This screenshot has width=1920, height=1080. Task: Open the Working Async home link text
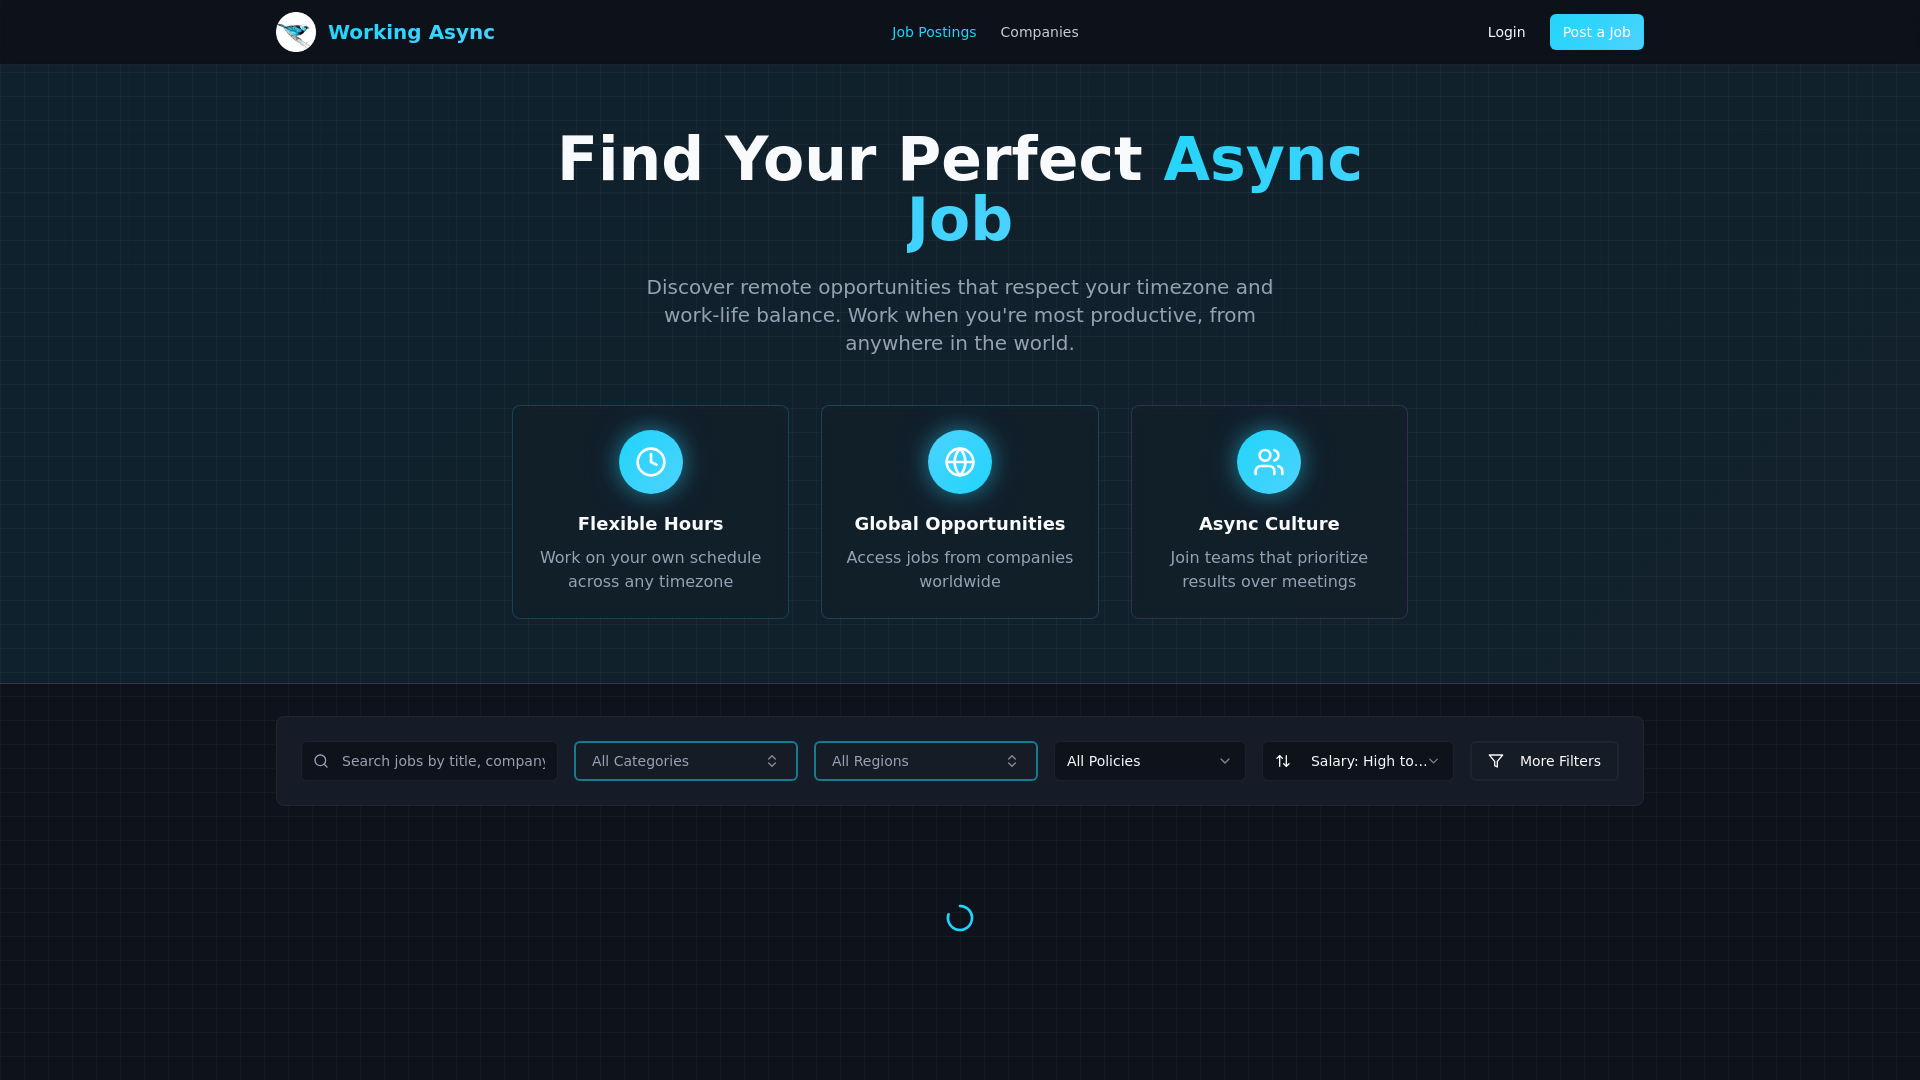(x=411, y=32)
